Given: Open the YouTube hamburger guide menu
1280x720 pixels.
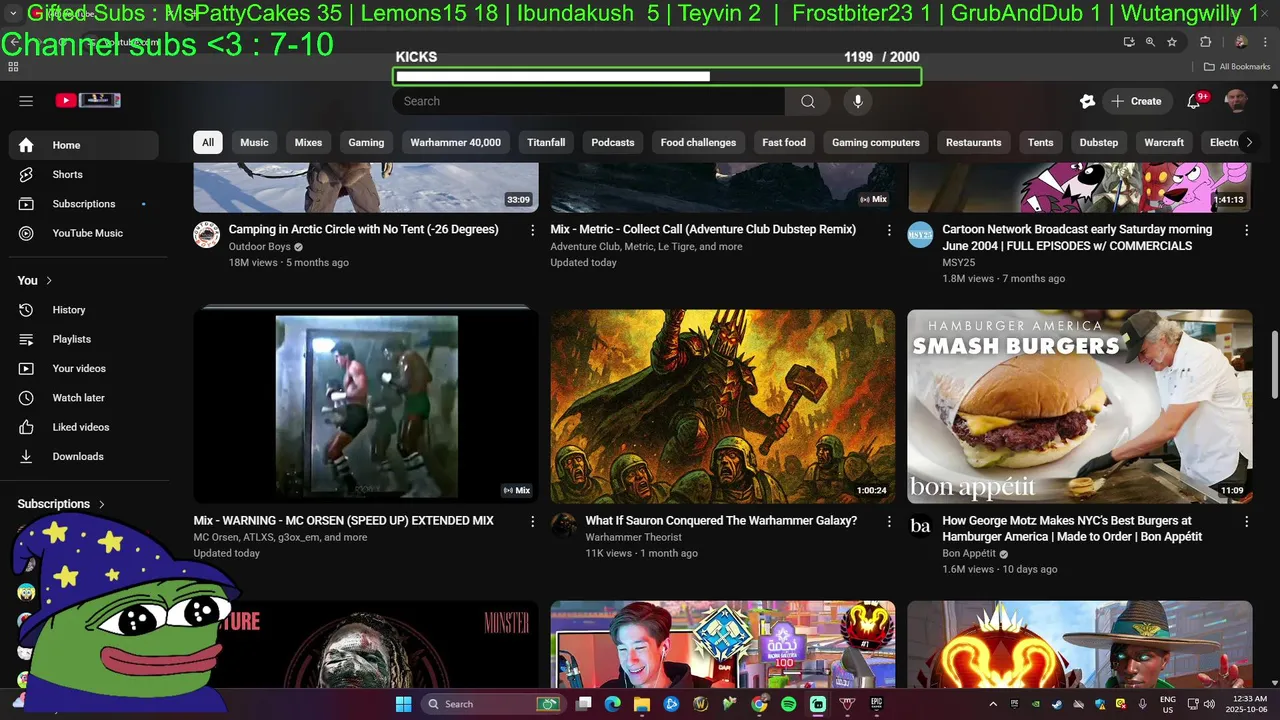Looking at the screenshot, I should click(26, 100).
